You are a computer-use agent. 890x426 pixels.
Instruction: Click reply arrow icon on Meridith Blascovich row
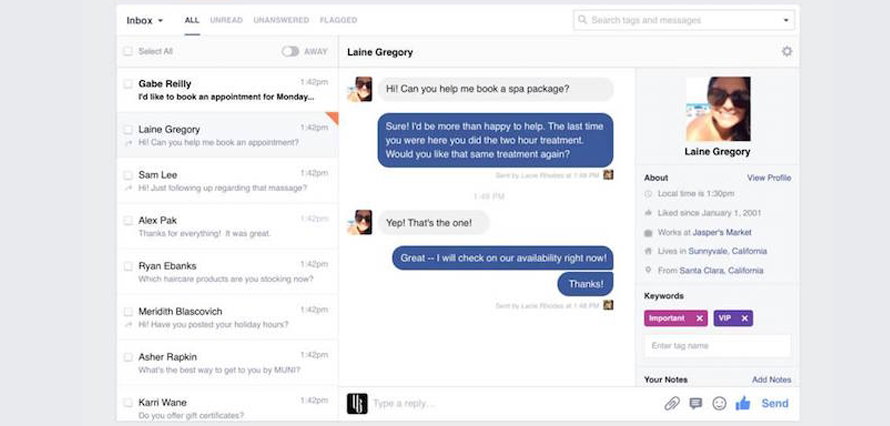[128, 325]
